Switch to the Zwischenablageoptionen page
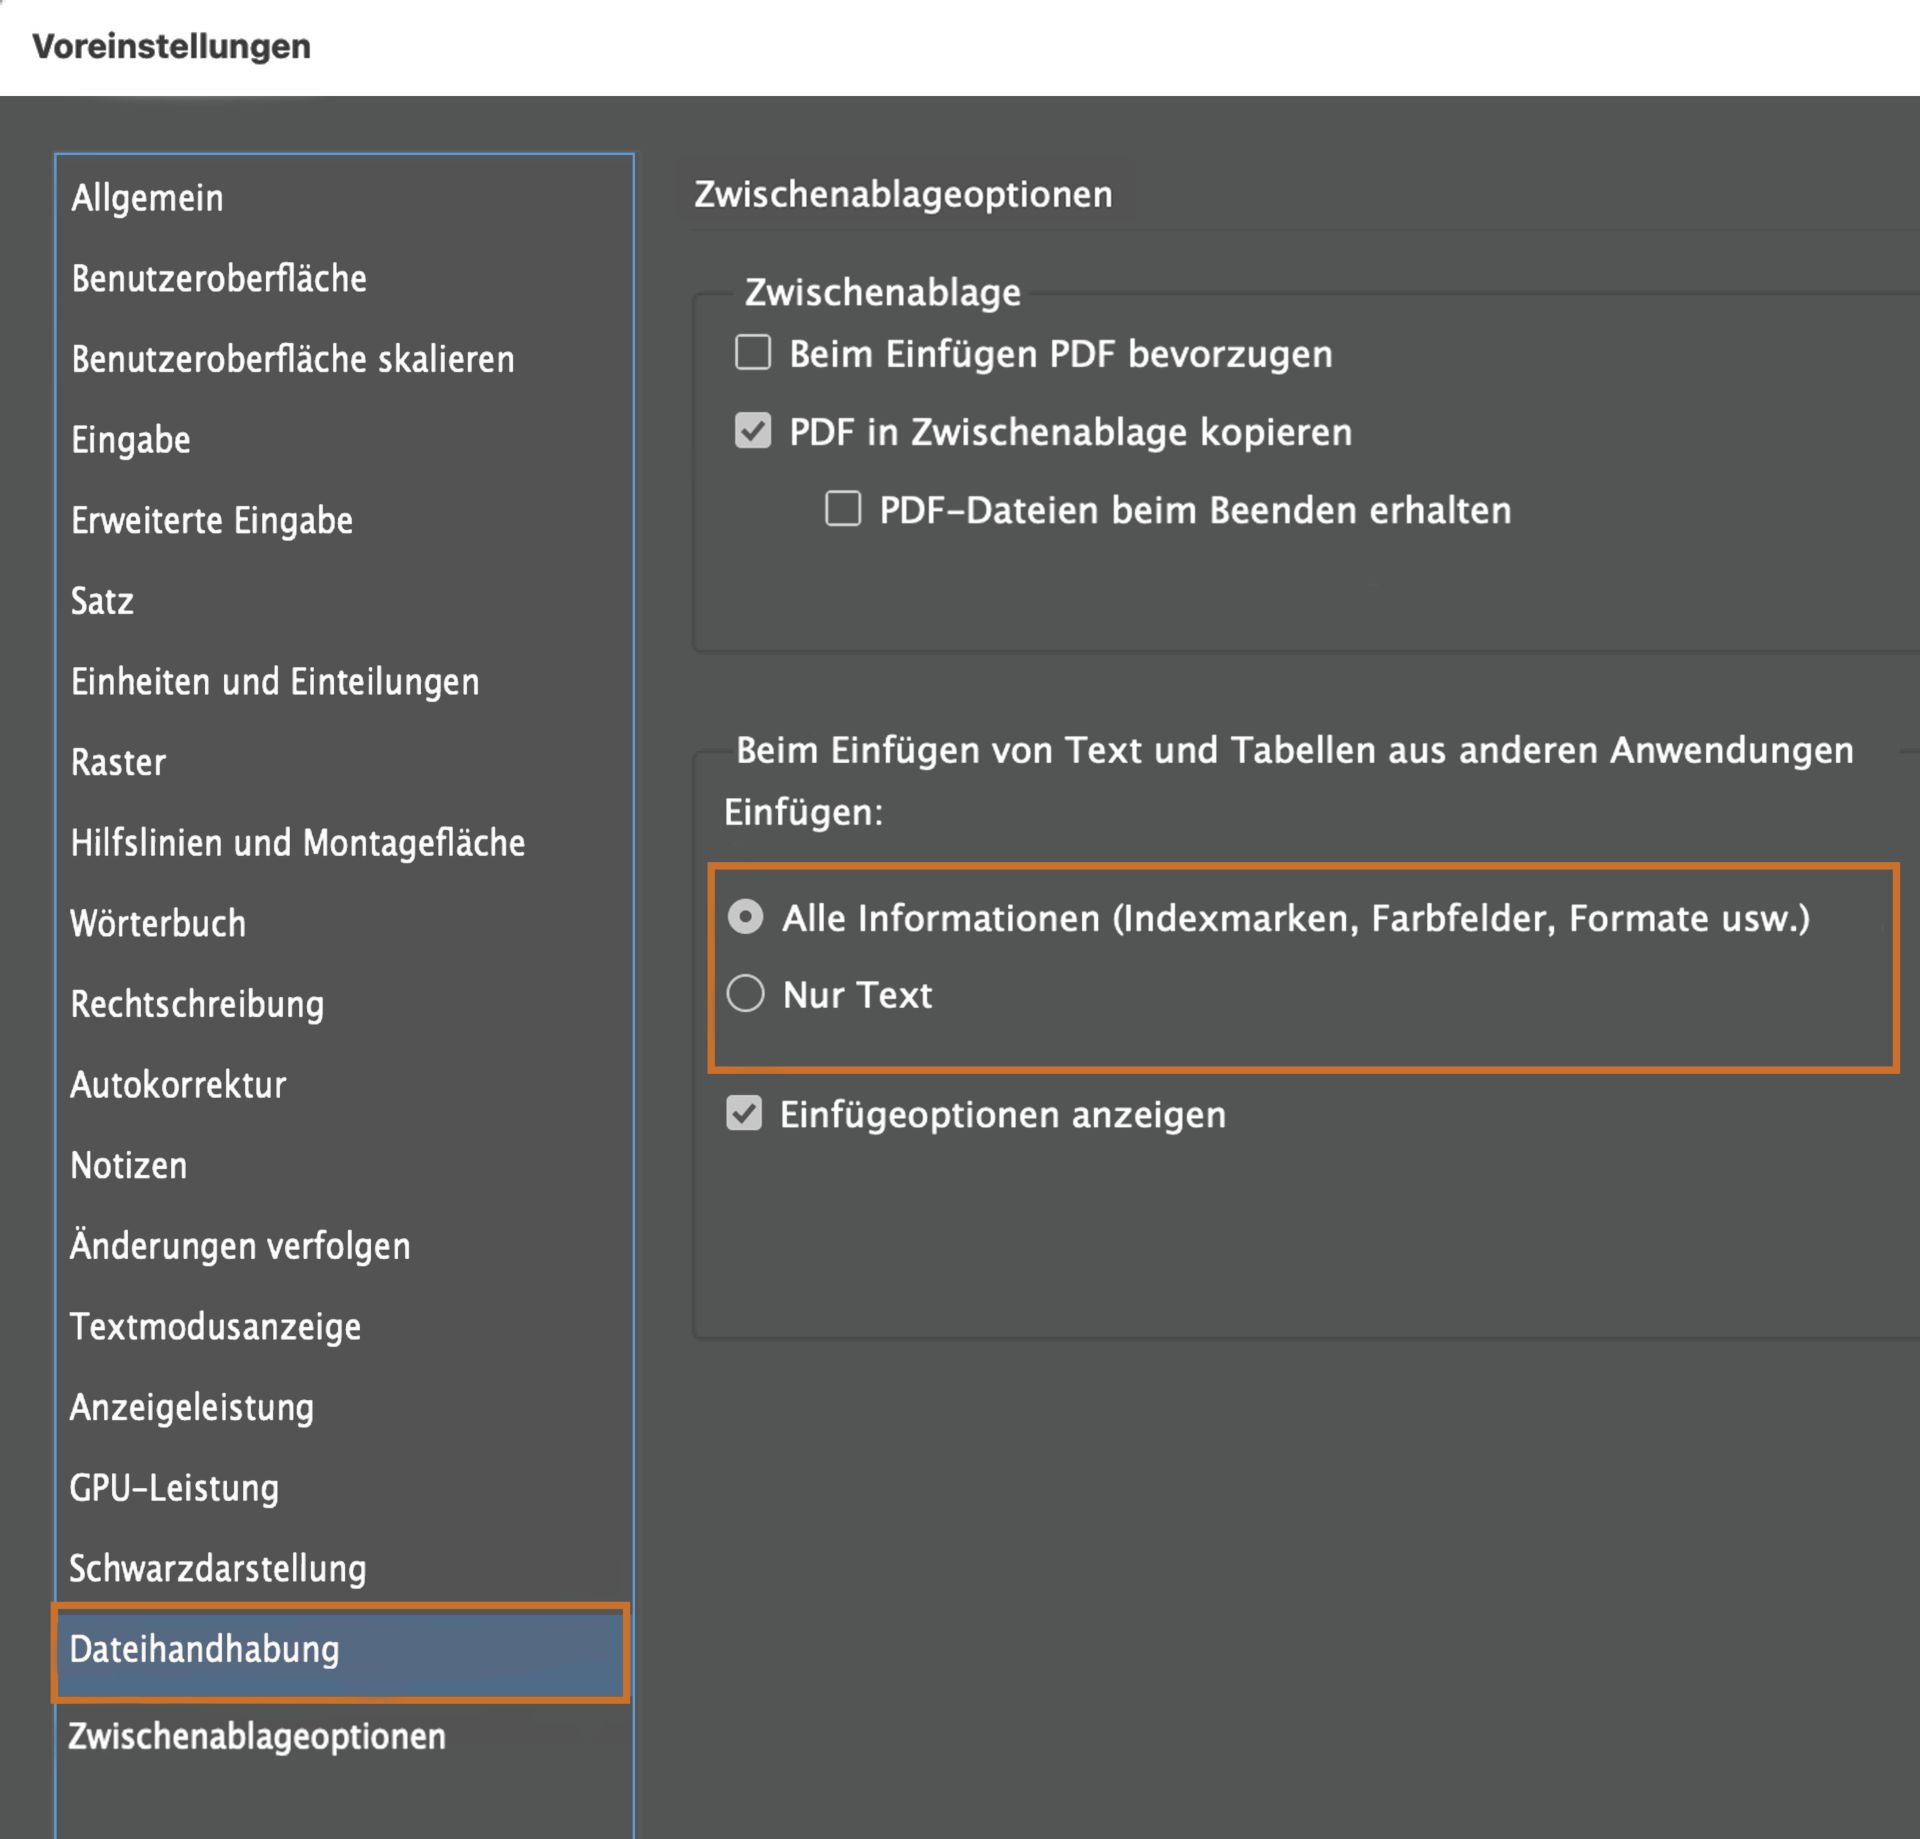 pos(257,1737)
